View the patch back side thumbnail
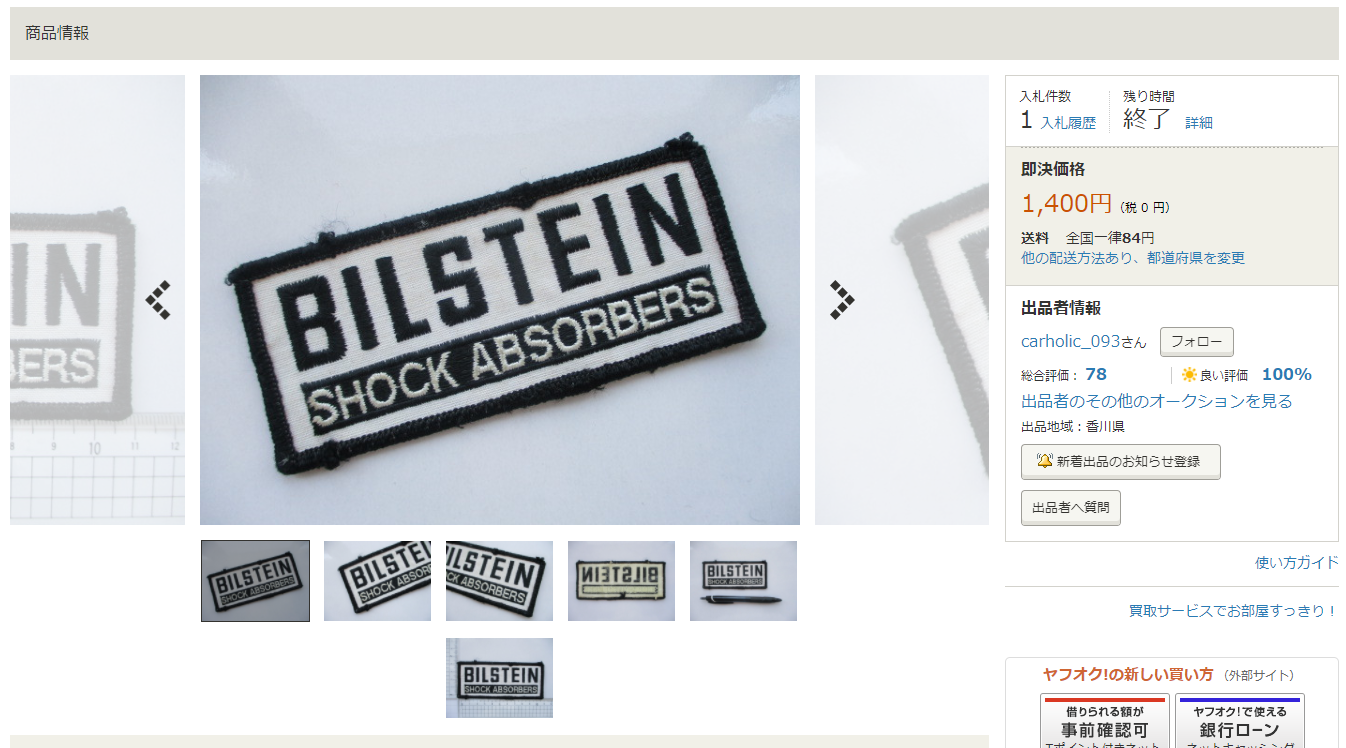Image resolution: width=1346 pixels, height=748 pixels. [x=621, y=581]
